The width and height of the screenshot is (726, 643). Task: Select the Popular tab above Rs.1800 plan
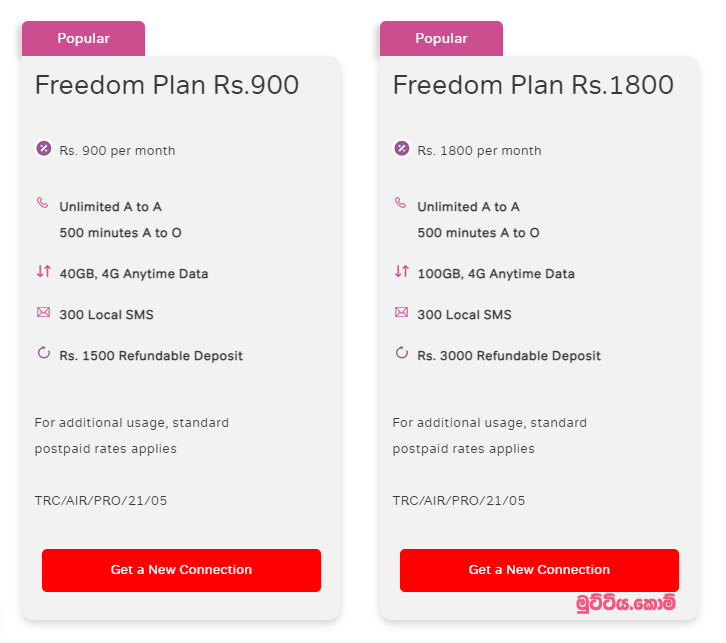point(441,38)
